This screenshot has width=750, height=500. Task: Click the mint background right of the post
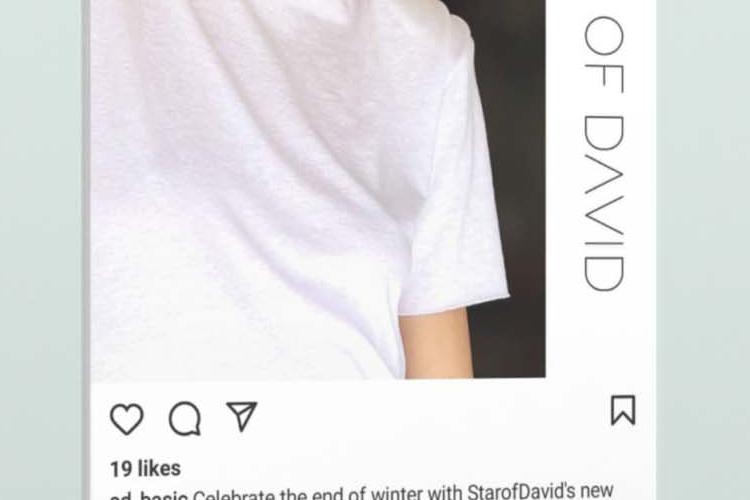703,250
